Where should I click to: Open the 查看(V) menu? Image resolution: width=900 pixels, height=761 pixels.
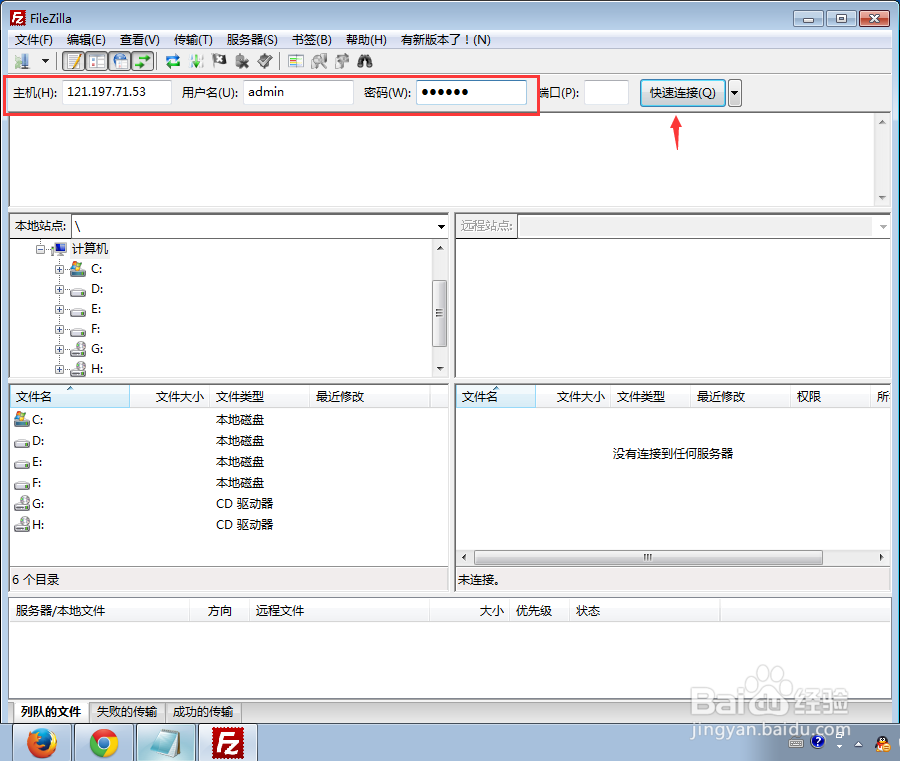(x=139, y=40)
